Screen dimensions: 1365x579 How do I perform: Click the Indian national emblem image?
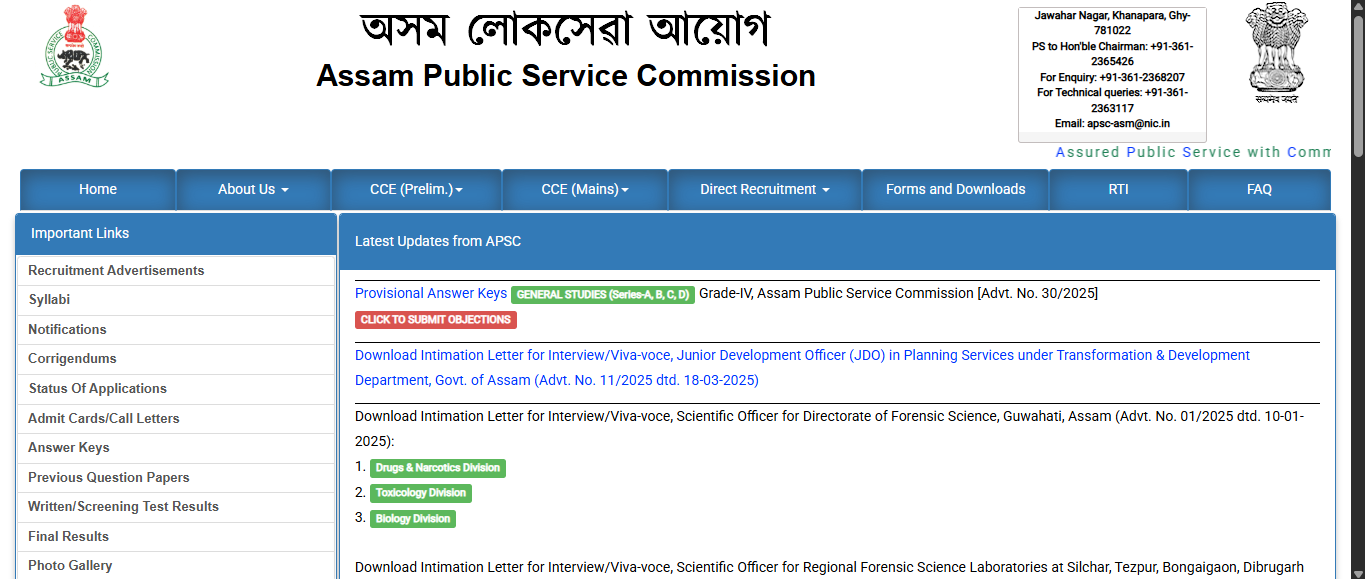coord(1276,53)
